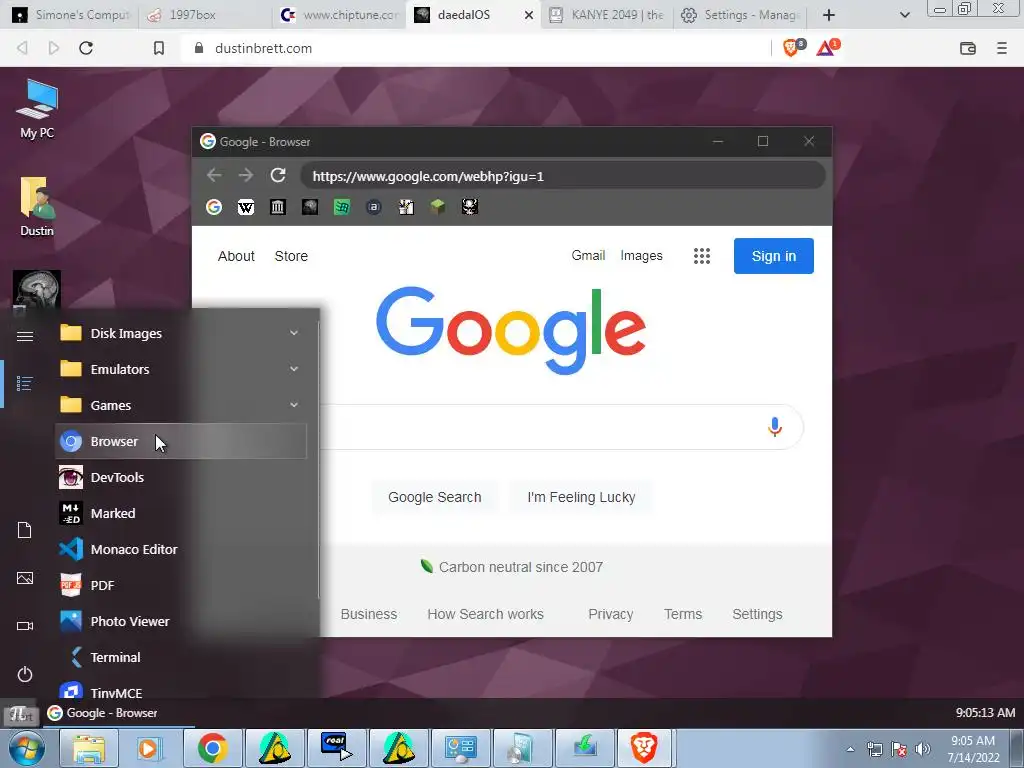Image resolution: width=1024 pixels, height=768 pixels.
Task: Open the My PC desktop icon
Action: pos(37,108)
